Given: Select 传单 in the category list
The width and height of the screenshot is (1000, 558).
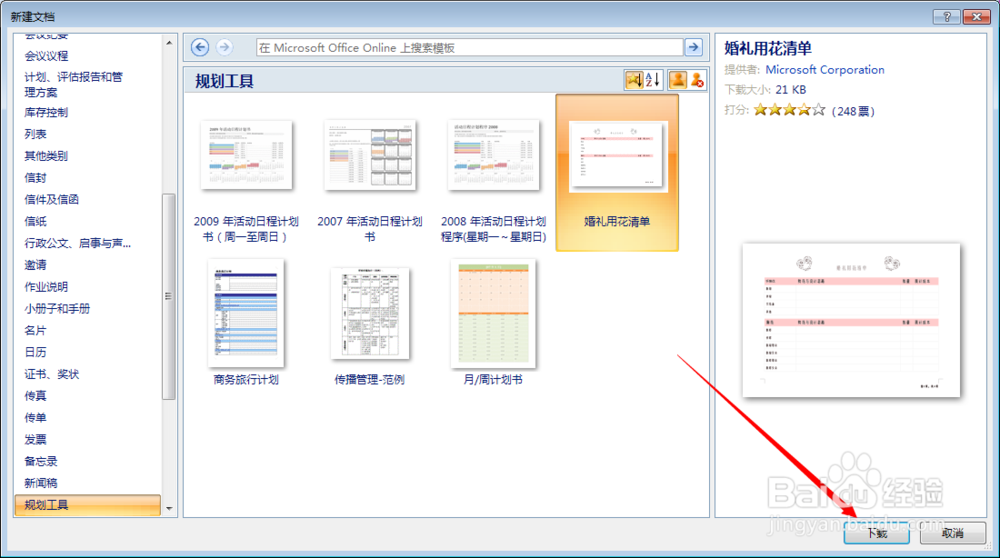Looking at the screenshot, I should pyautogui.click(x=36, y=418).
